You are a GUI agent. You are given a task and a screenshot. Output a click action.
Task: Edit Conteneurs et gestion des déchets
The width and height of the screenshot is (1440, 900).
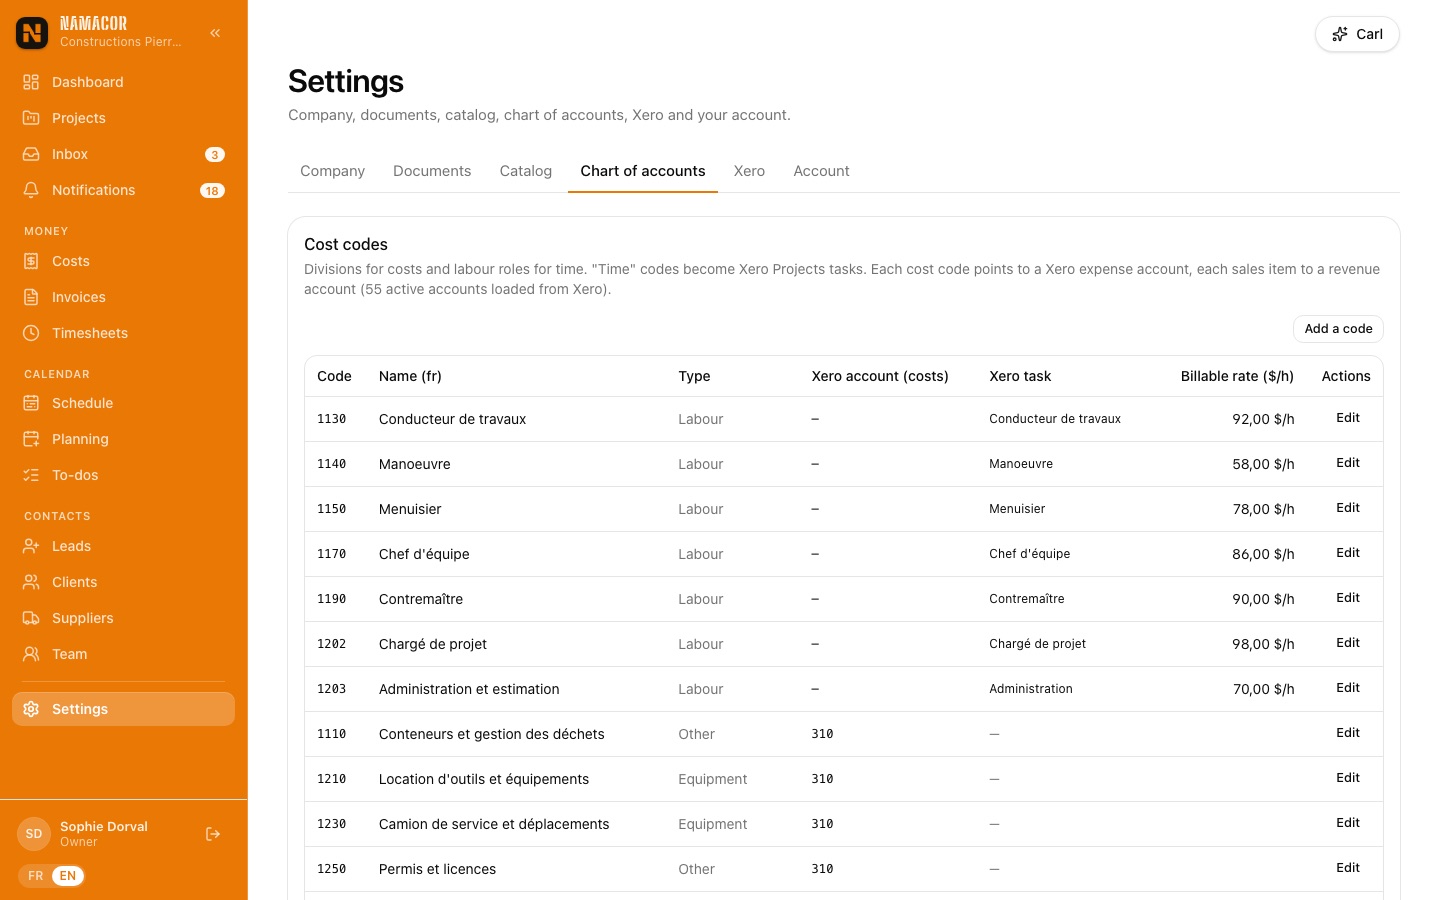coord(1348,733)
